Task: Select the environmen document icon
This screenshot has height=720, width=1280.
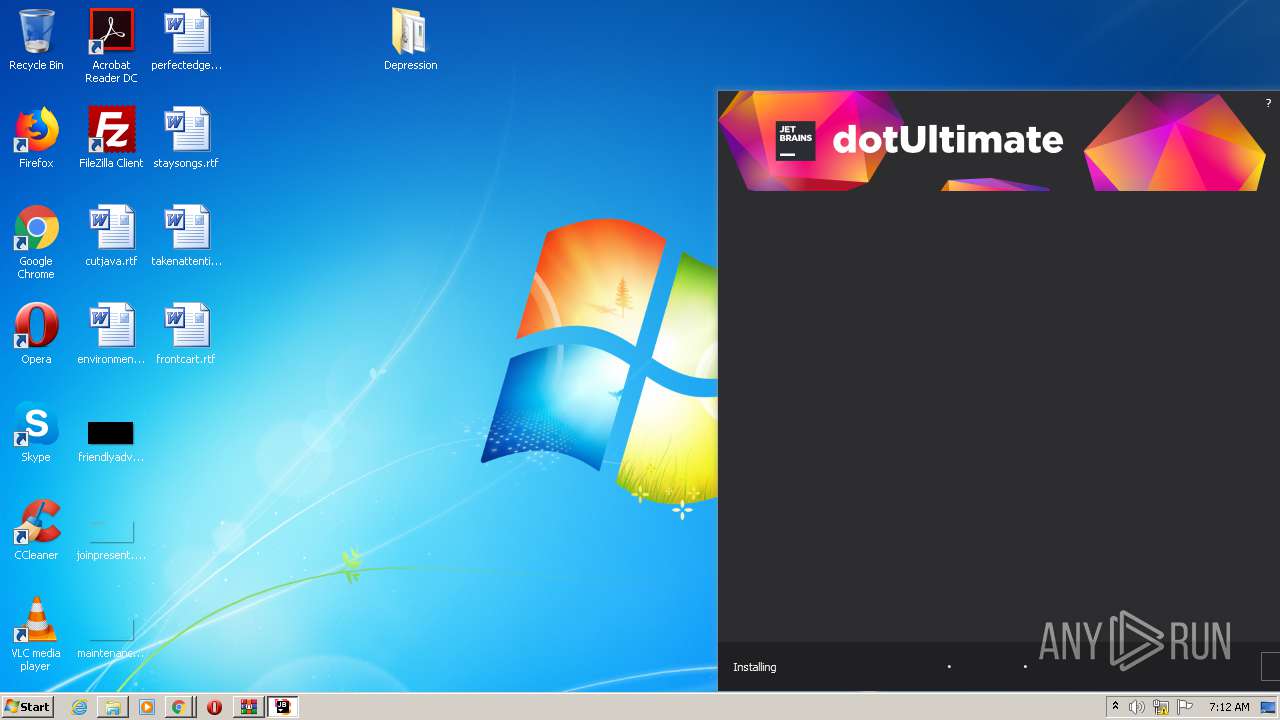Action: click(111, 334)
